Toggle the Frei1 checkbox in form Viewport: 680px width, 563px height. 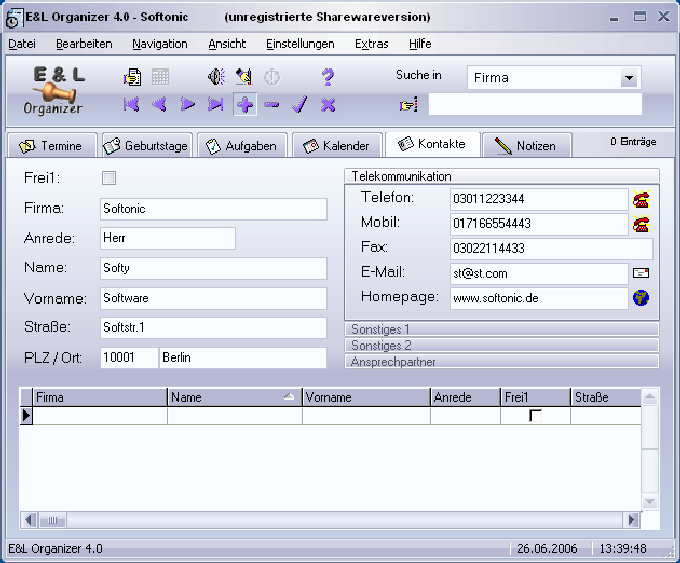click(109, 178)
